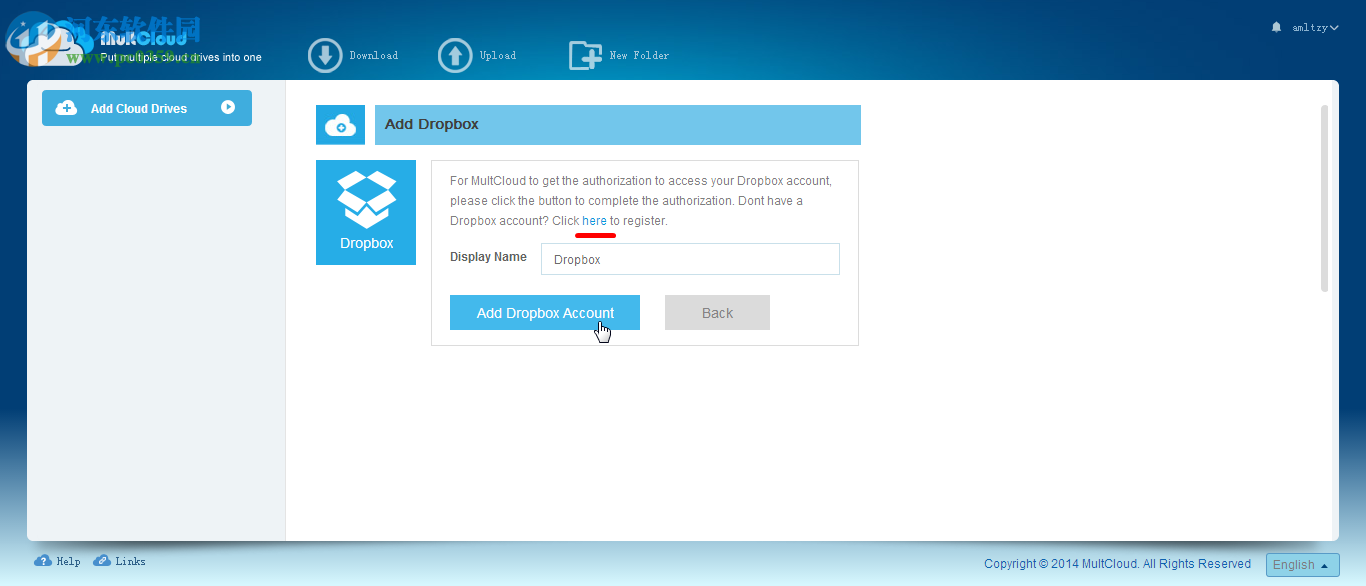Open the Download tool

tap(325, 55)
